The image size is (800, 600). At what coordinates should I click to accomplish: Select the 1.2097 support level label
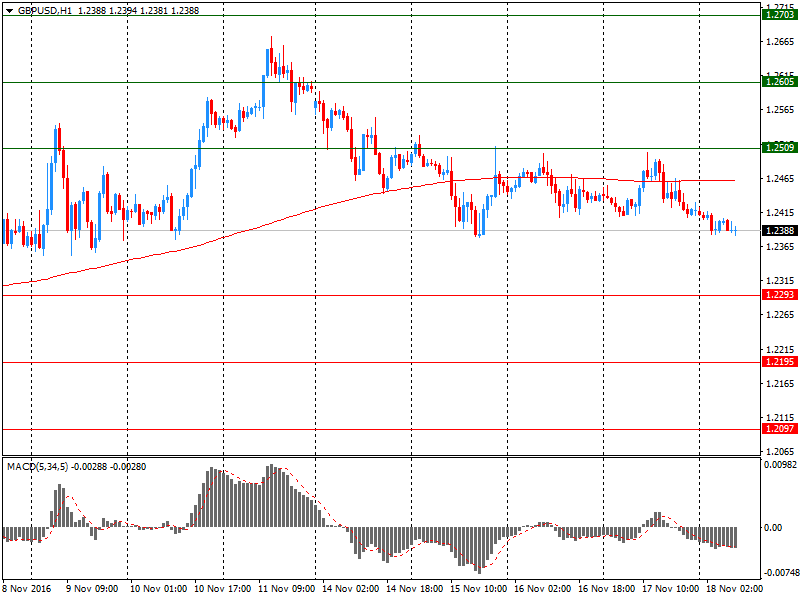(x=780, y=429)
